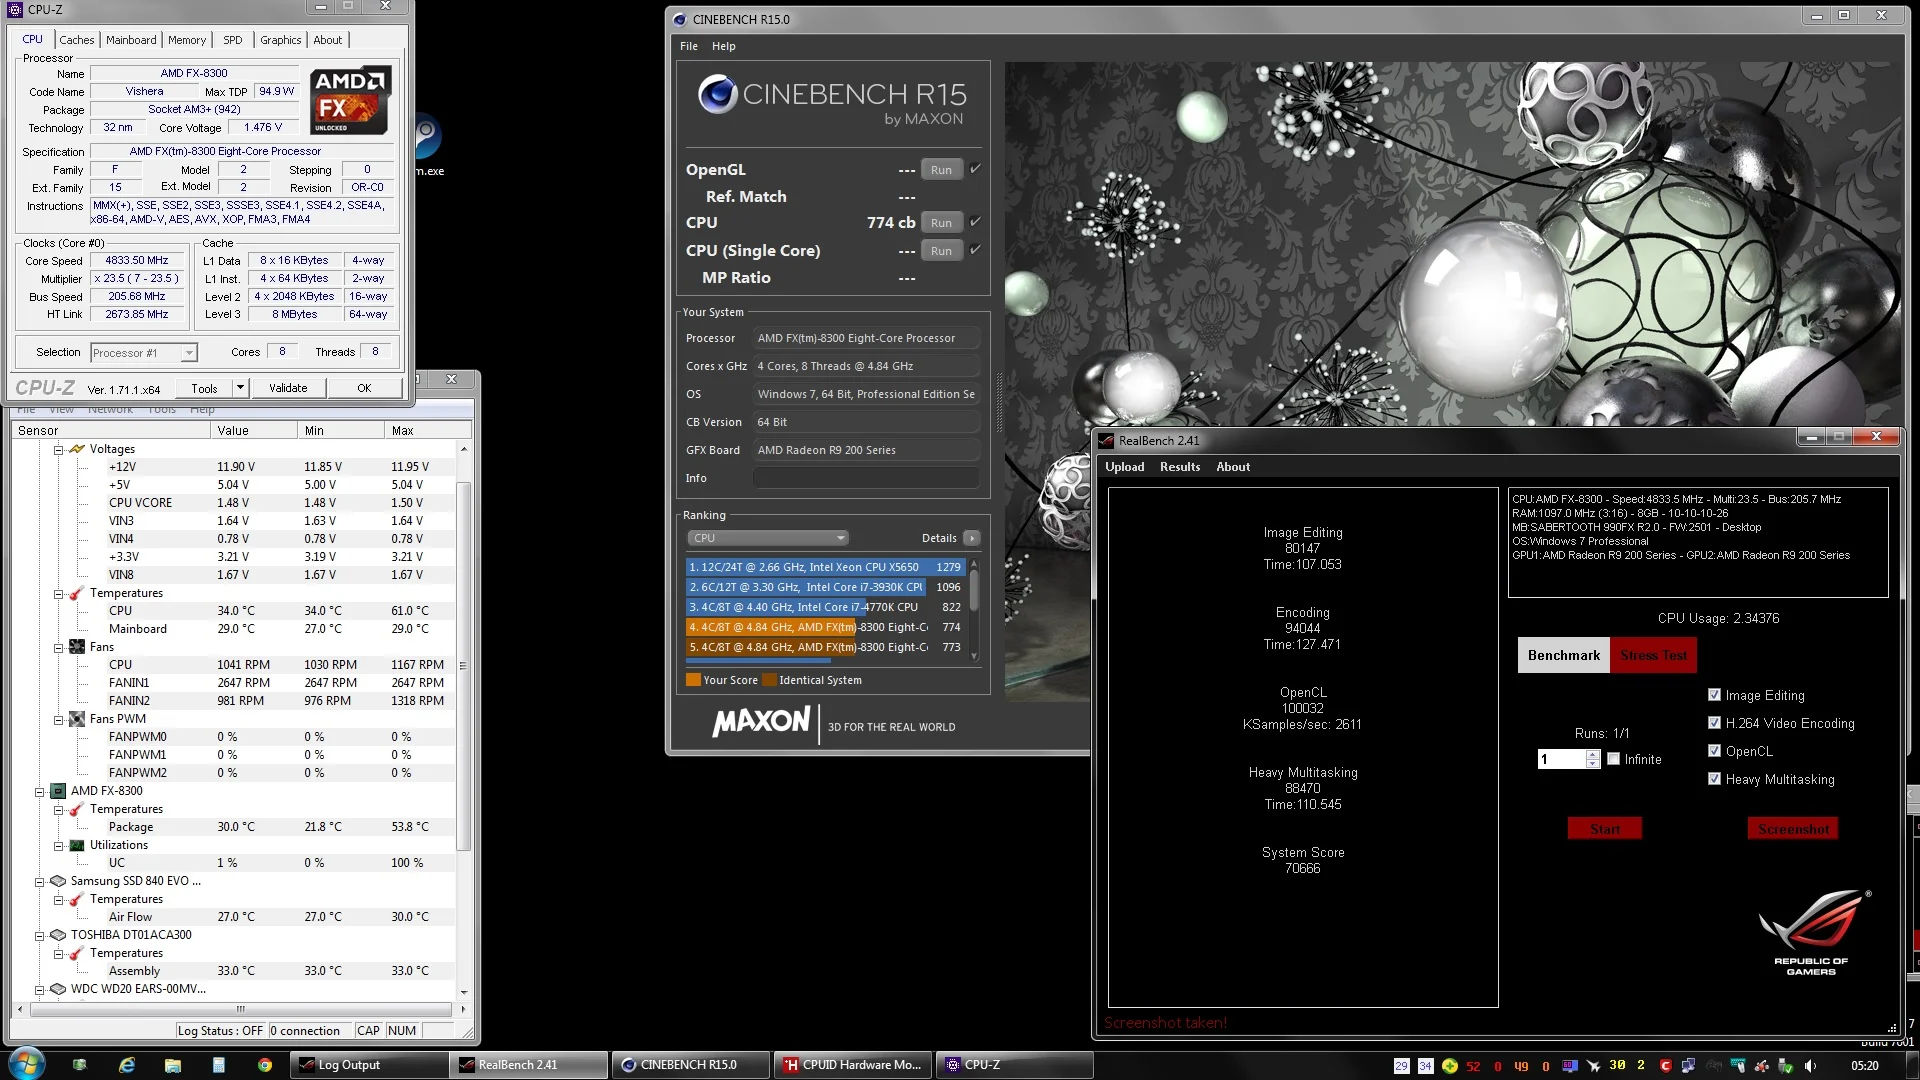Open the CPU-Z Tools dropdown arrow
Image resolution: width=1920 pixels, height=1080 pixels.
click(x=240, y=388)
